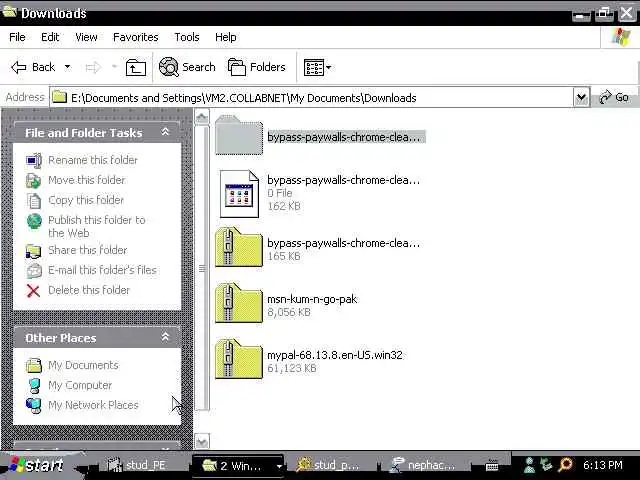
Task: Click Rename this folder
Action: 93,160
